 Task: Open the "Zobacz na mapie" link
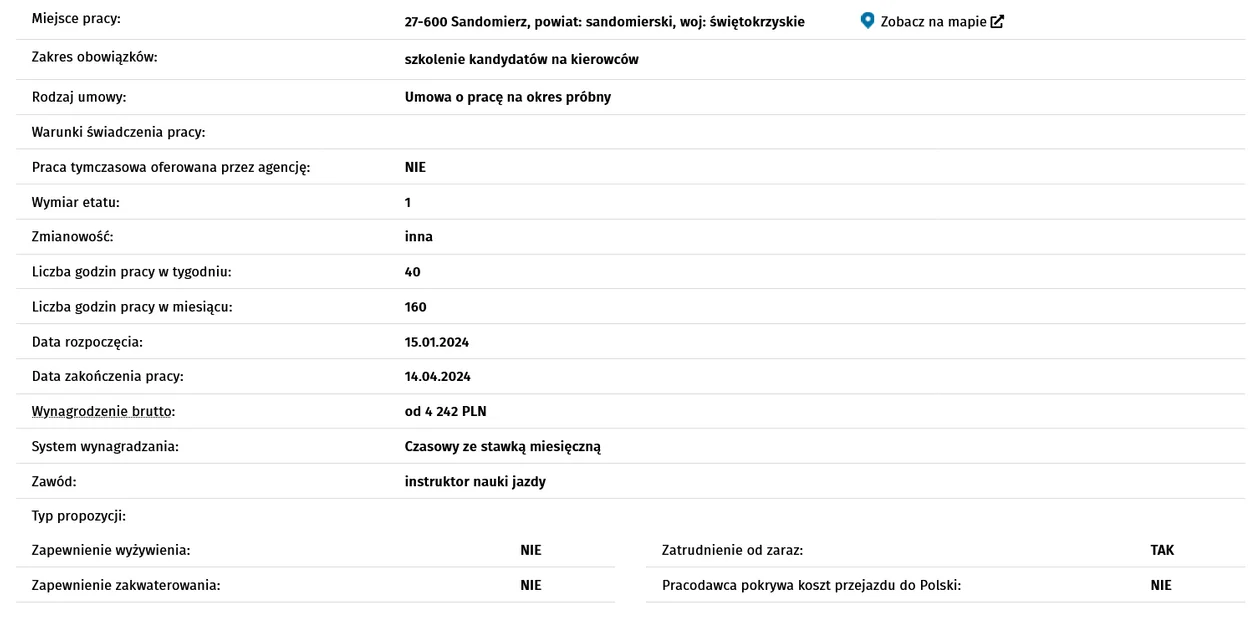click(x=933, y=22)
